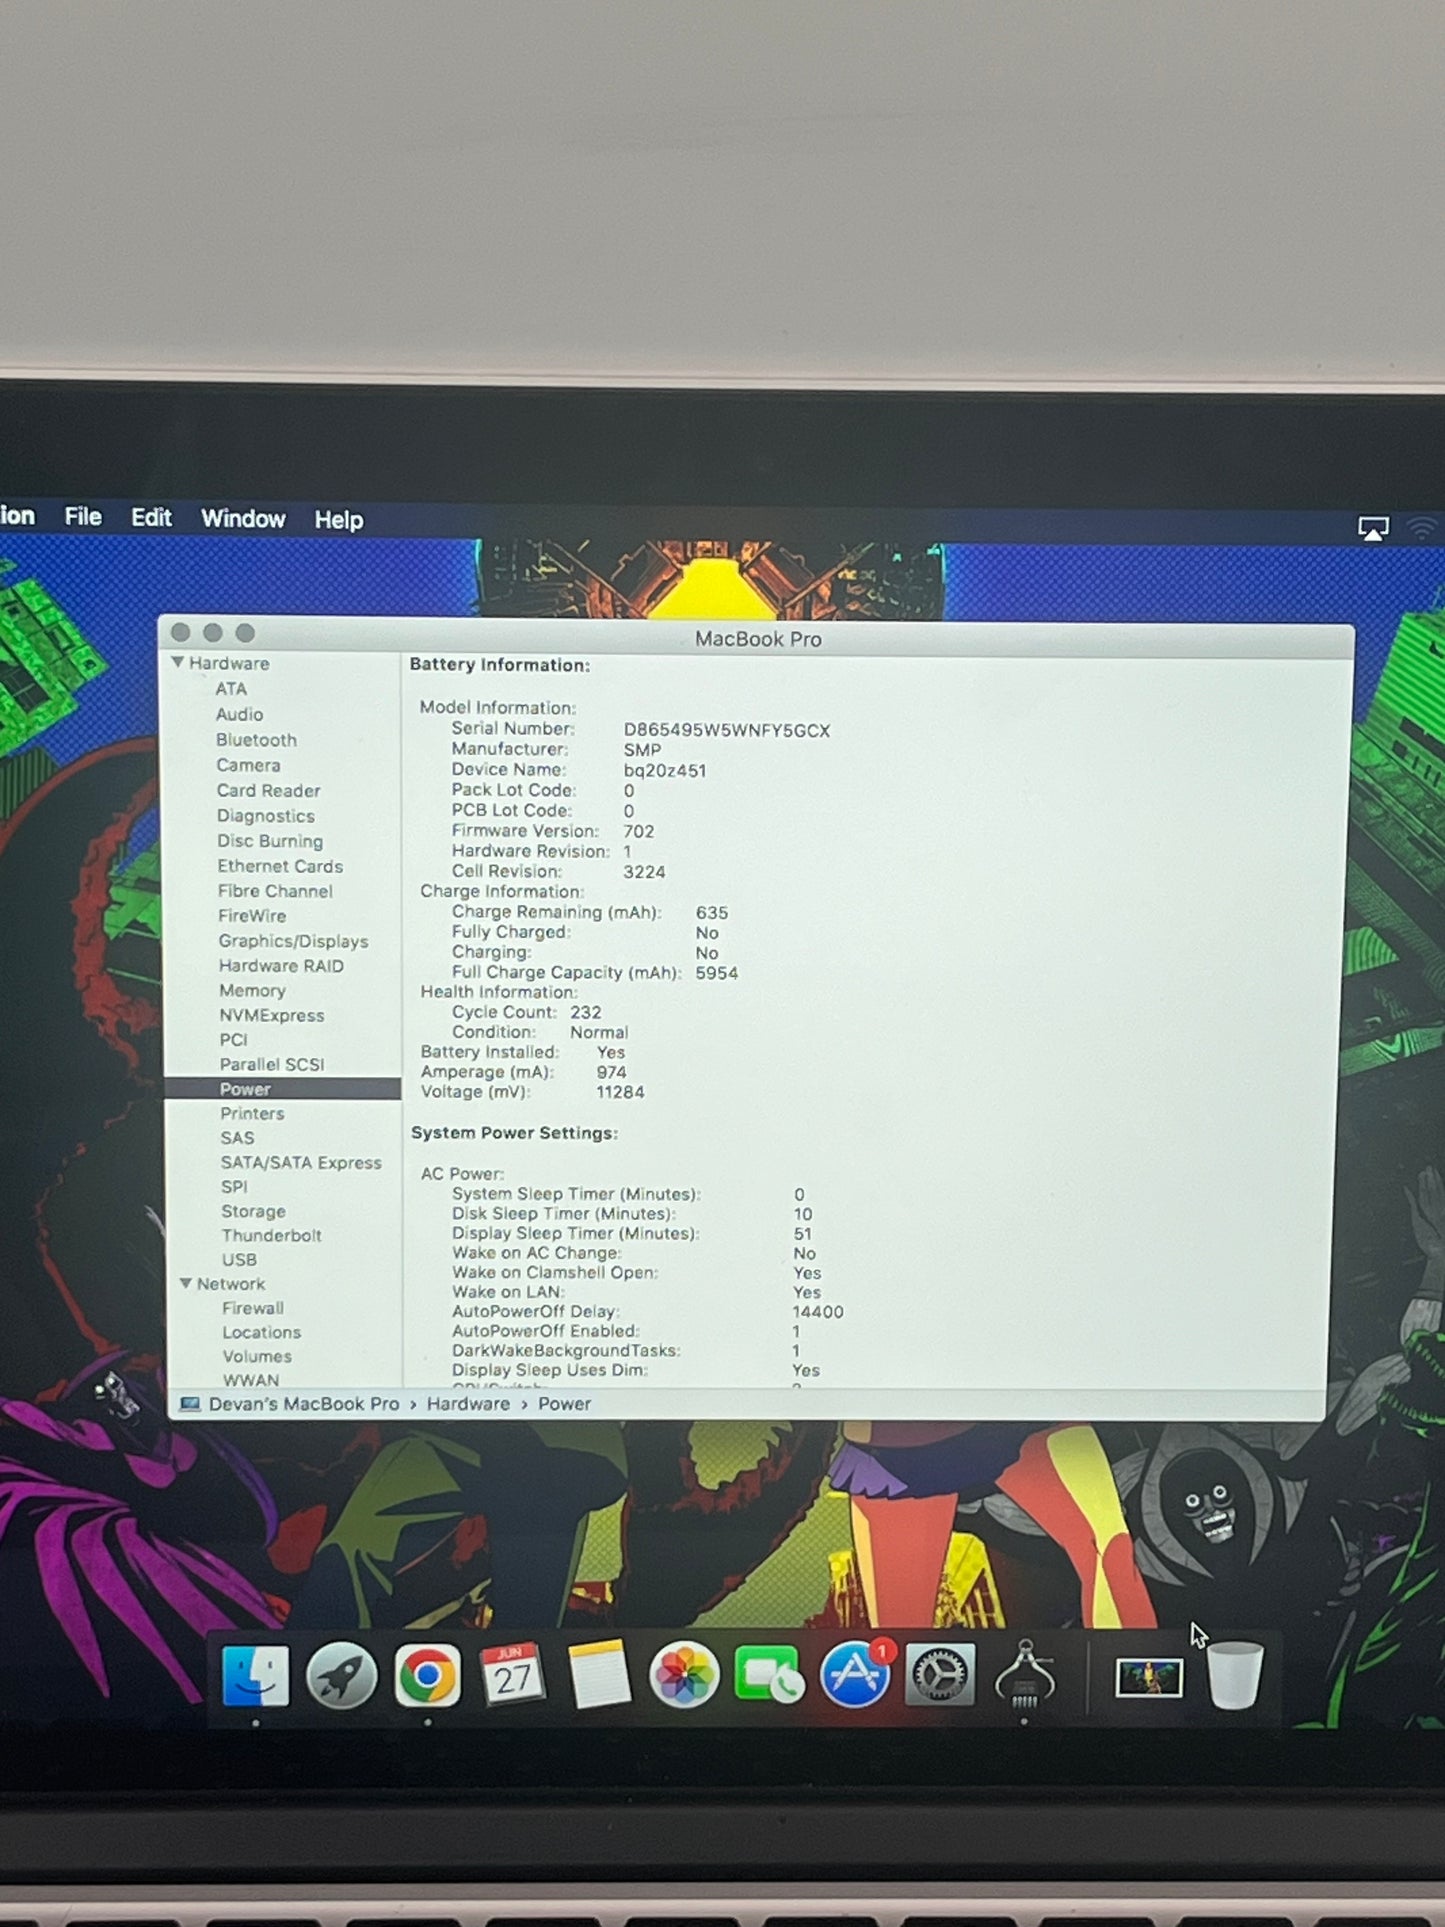Click Full Charge Capacity value 5954
The width and height of the screenshot is (1445, 1927).
pos(717,973)
